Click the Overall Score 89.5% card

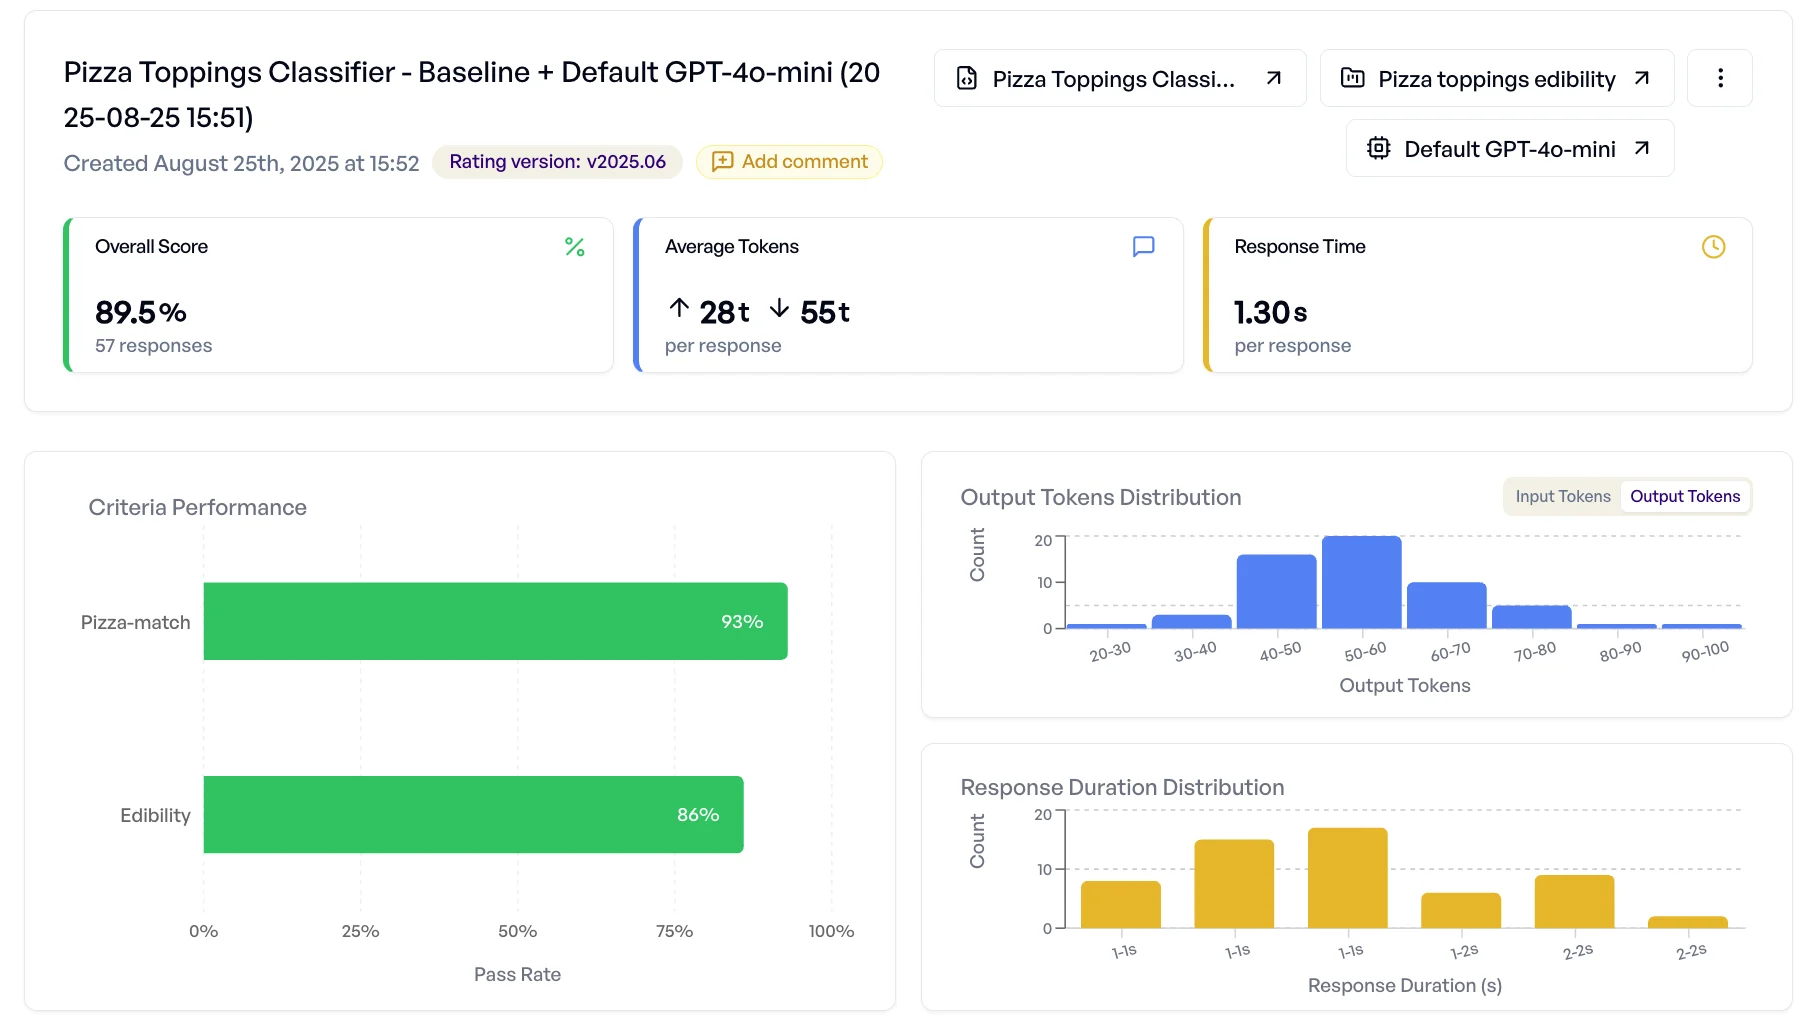pos(338,295)
